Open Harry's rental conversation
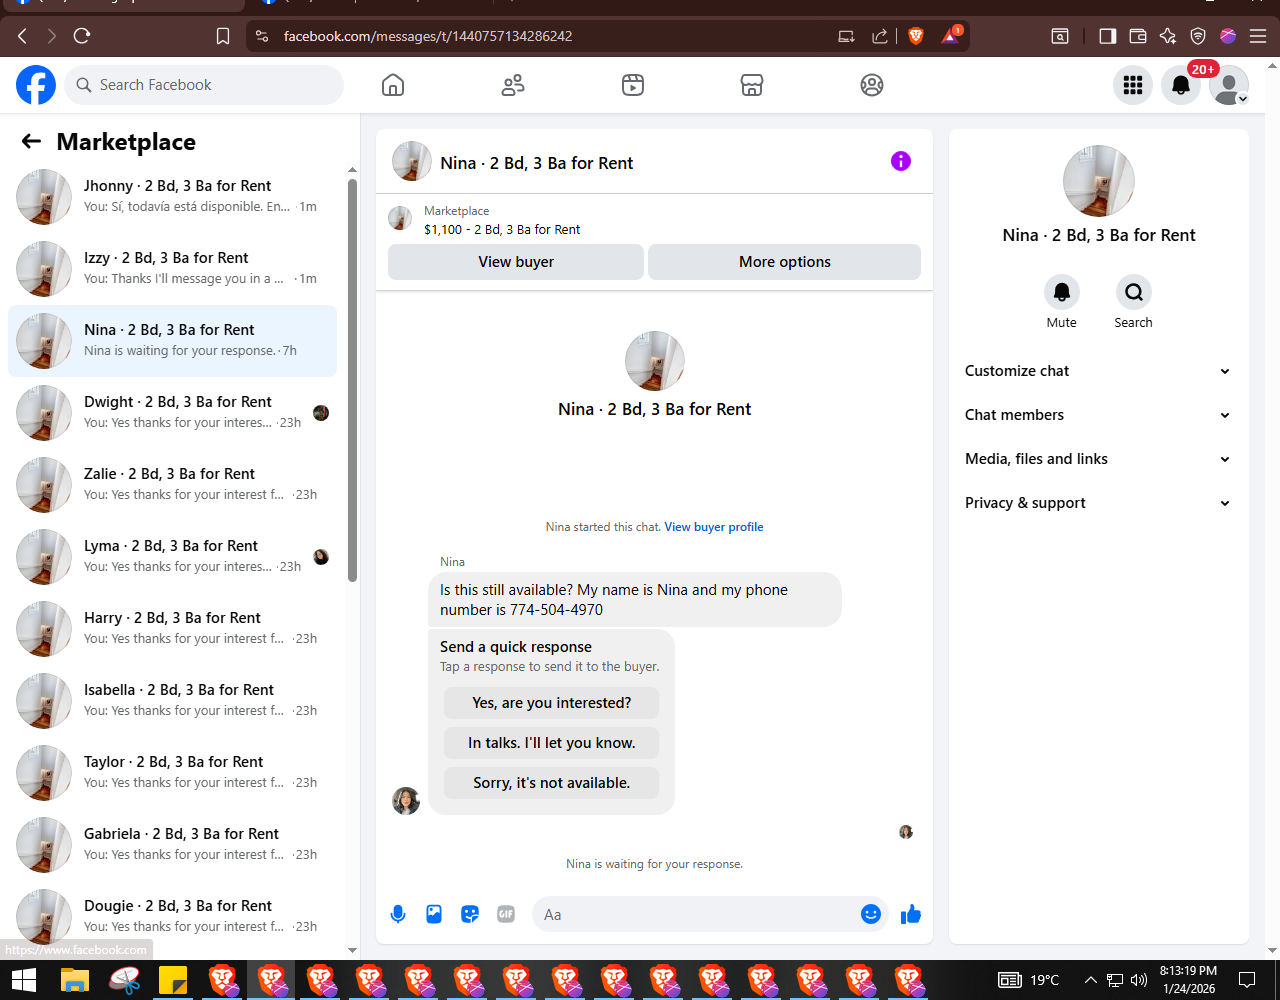Screen dimensions: 1280x1000 [x=172, y=629]
